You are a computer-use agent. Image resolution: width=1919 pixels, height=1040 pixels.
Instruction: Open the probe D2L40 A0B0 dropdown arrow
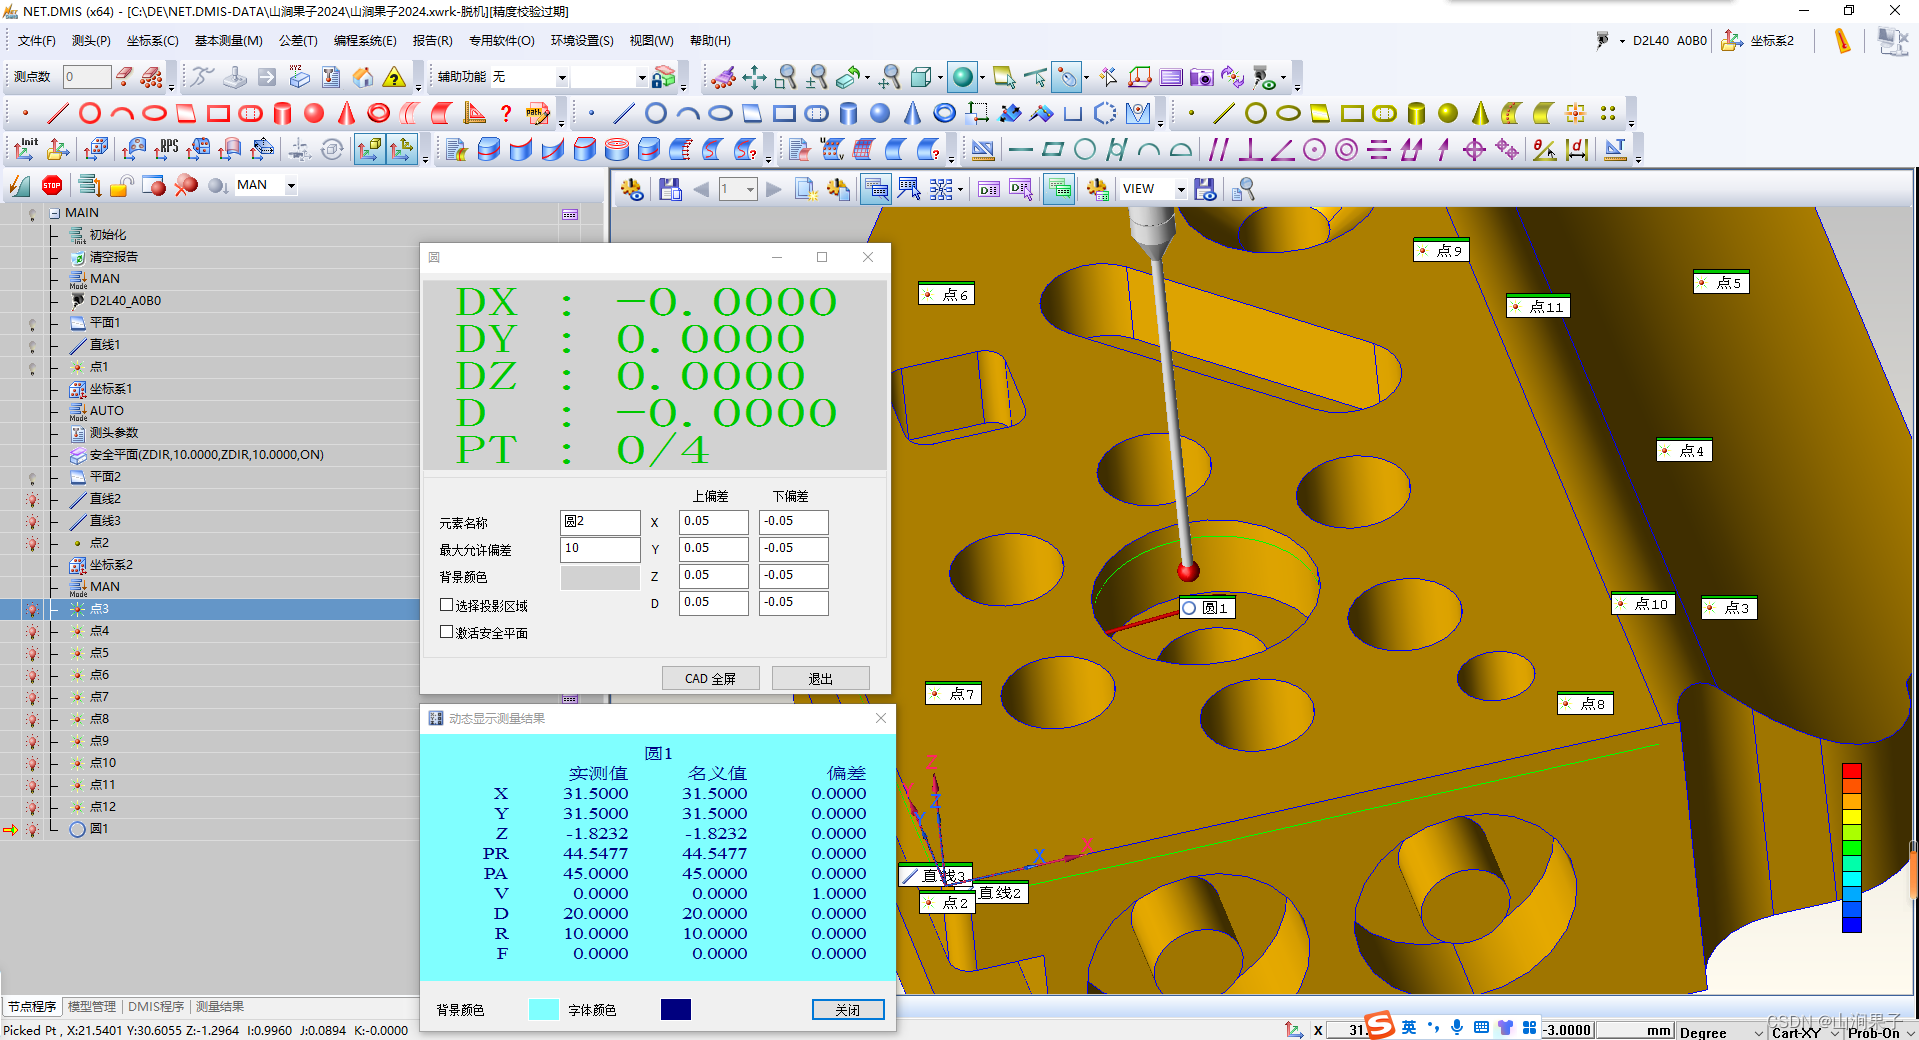click(1622, 41)
